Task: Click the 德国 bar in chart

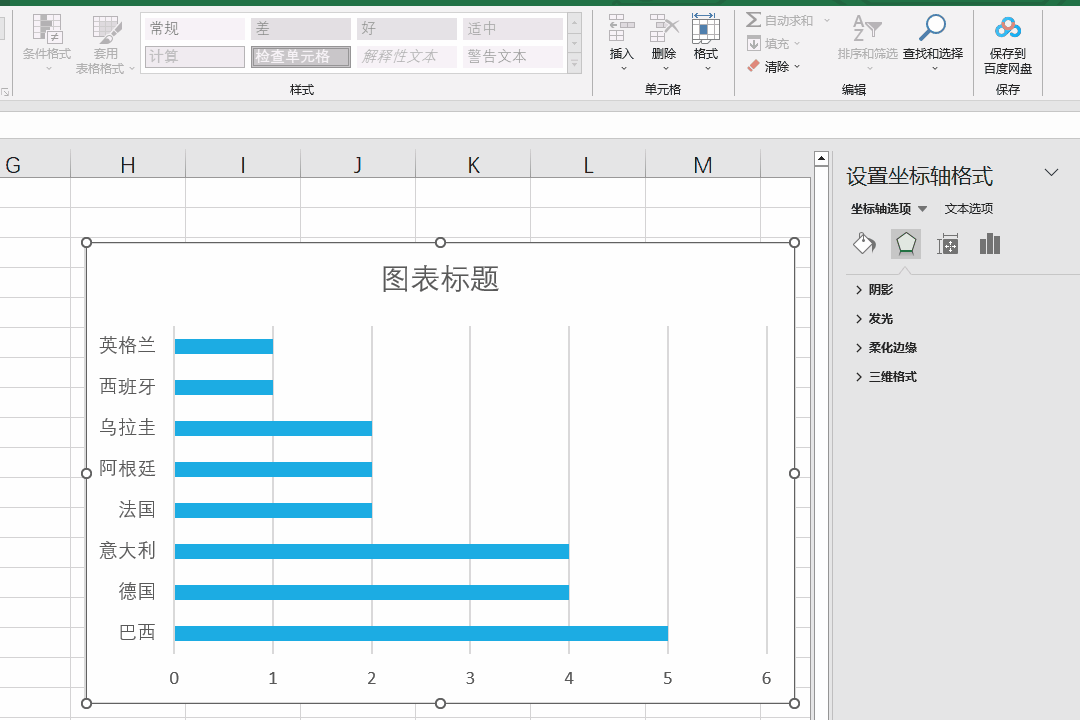Action: (372, 592)
